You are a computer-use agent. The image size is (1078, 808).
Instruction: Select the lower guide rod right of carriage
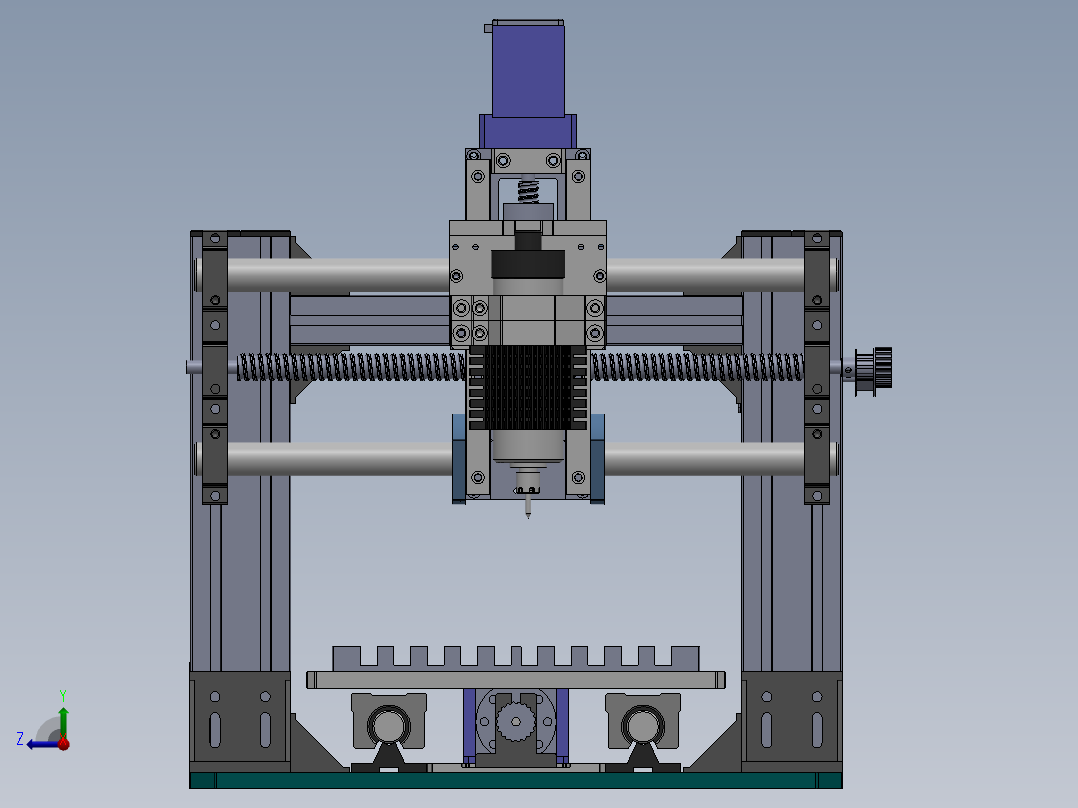click(704, 459)
